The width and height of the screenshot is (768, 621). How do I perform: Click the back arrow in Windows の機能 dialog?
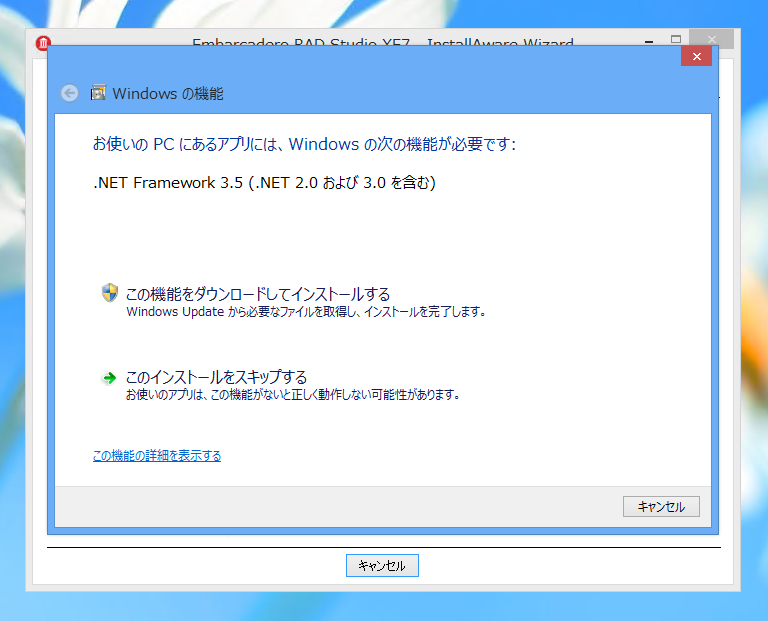(x=70, y=93)
